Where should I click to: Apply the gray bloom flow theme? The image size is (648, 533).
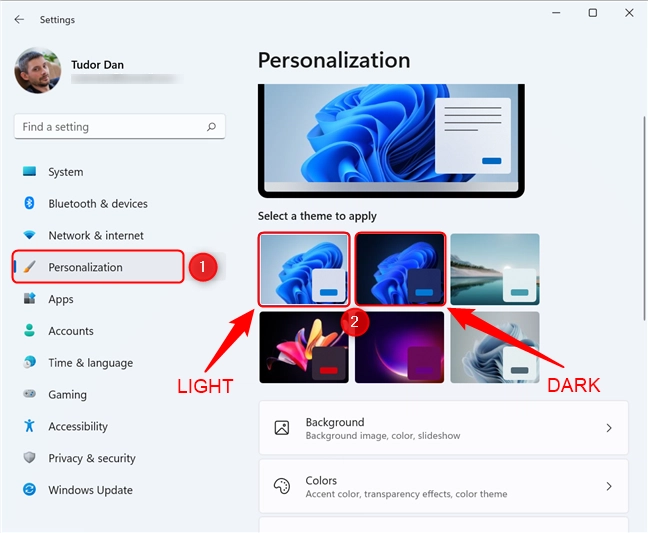click(x=495, y=347)
